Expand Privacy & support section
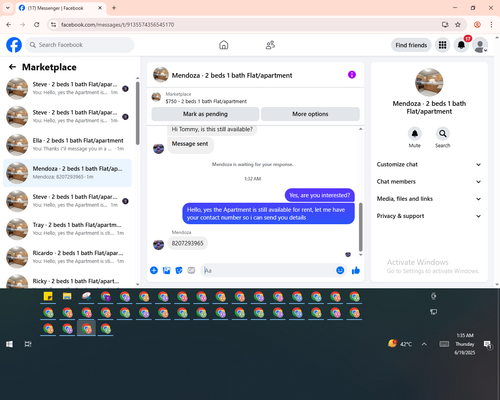Image resolution: width=500 pixels, height=400 pixels. (429, 216)
